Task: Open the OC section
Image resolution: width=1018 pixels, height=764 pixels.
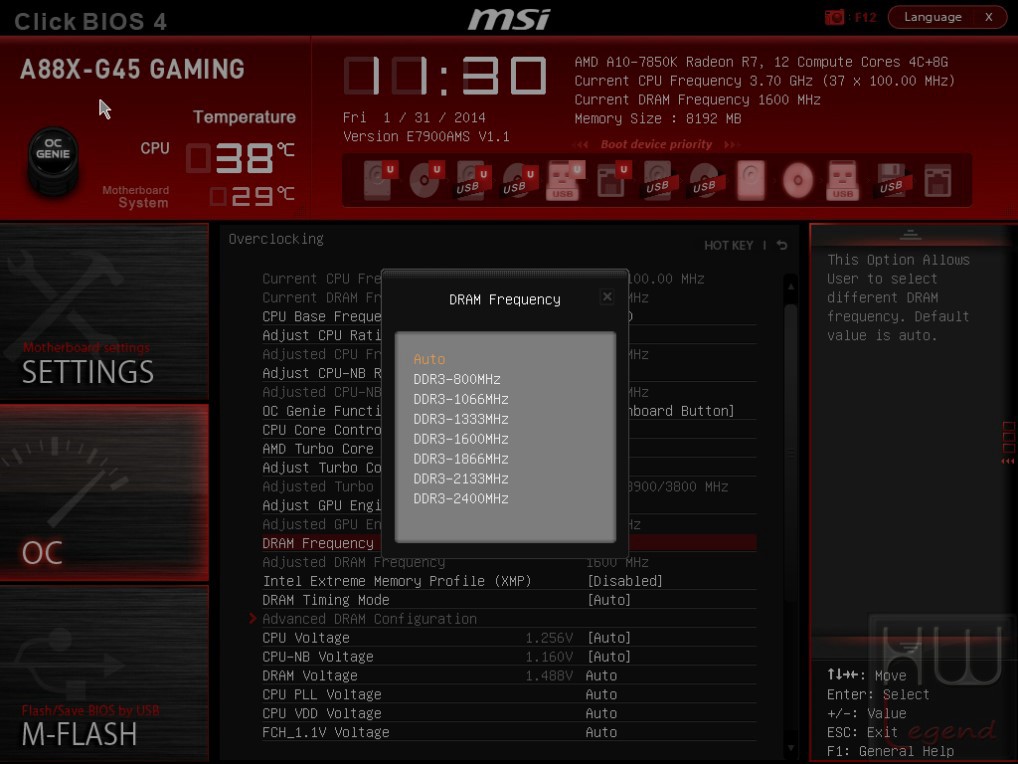Action: (x=105, y=493)
